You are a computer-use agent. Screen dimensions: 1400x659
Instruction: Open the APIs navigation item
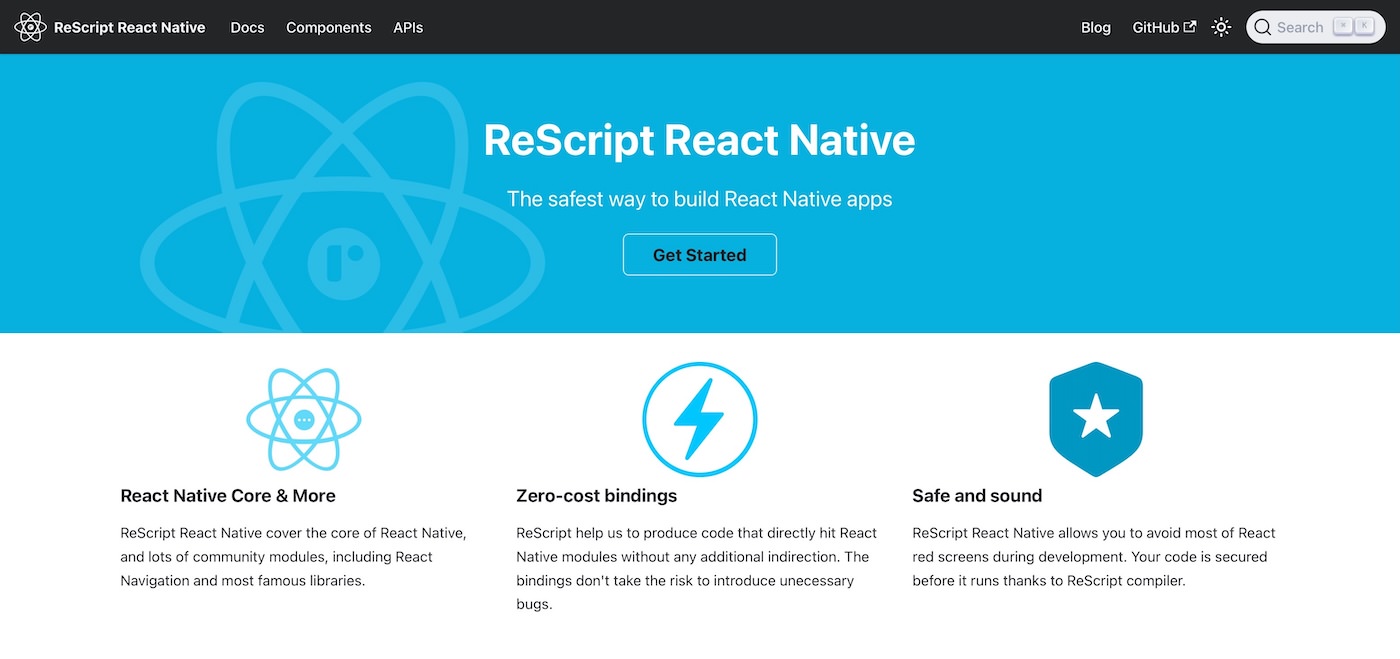(x=408, y=27)
